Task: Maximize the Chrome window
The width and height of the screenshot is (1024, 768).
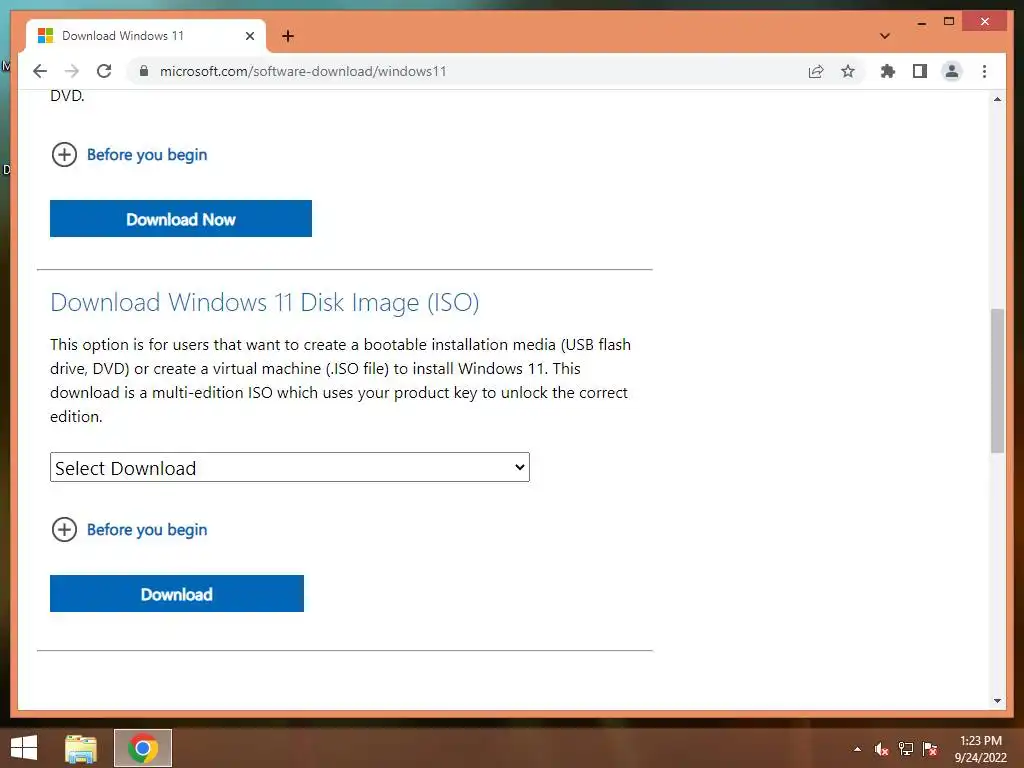Action: tap(949, 22)
